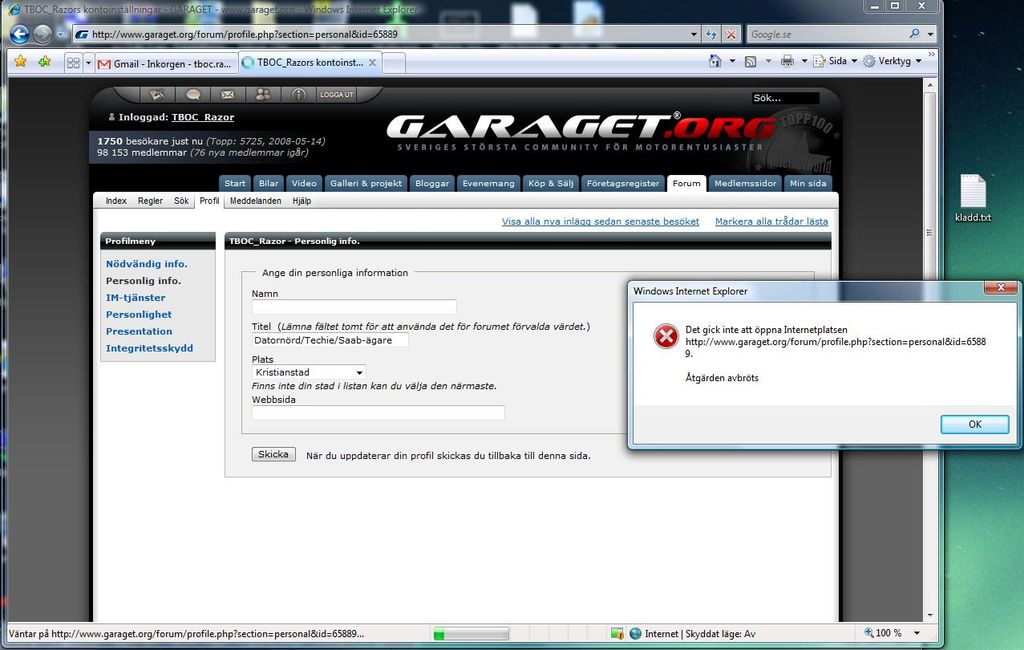Stop page loading with the red X
Viewport: 1024px width, 650px height.
click(x=731, y=34)
